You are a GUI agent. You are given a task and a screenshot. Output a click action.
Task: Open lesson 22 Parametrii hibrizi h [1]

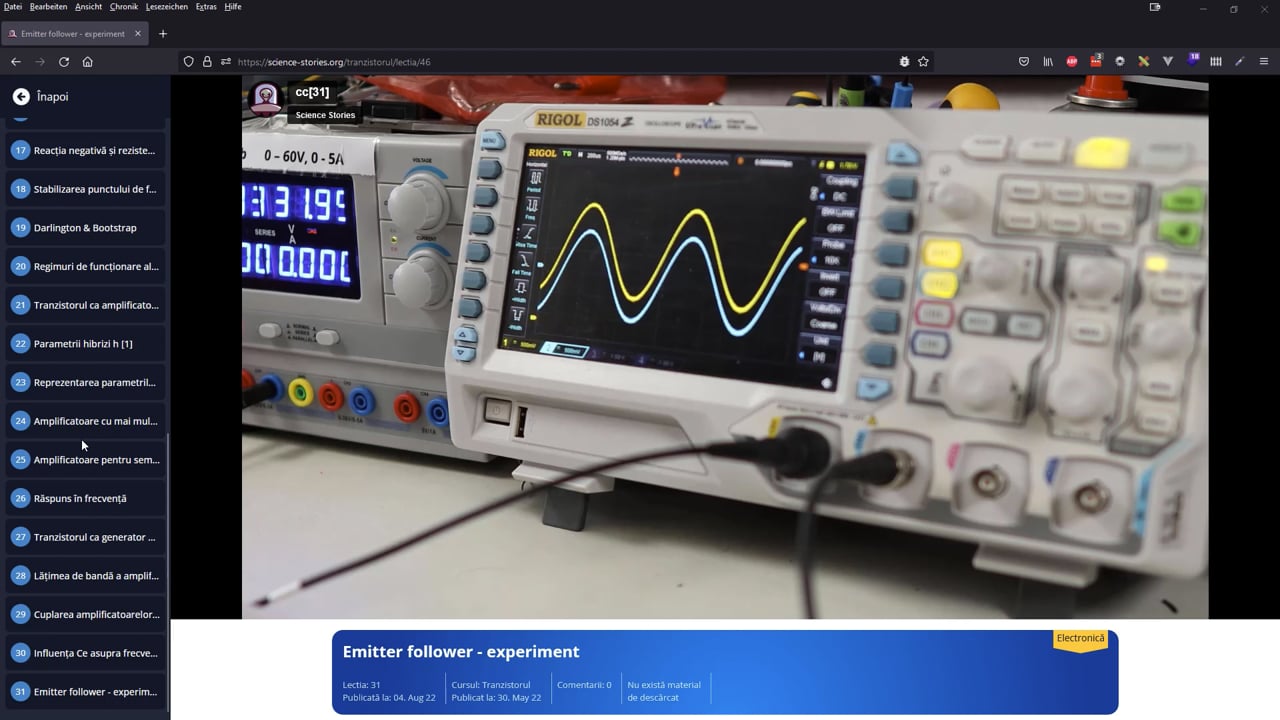[86, 344]
